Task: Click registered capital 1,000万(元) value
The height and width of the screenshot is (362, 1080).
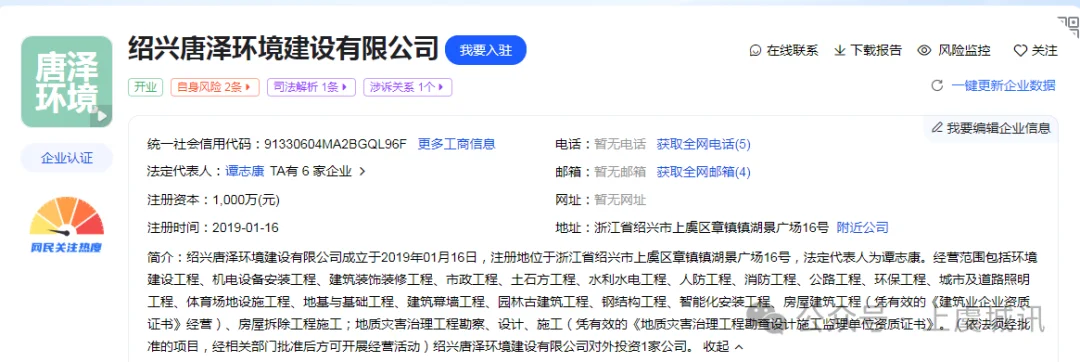Action: [246, 200]
